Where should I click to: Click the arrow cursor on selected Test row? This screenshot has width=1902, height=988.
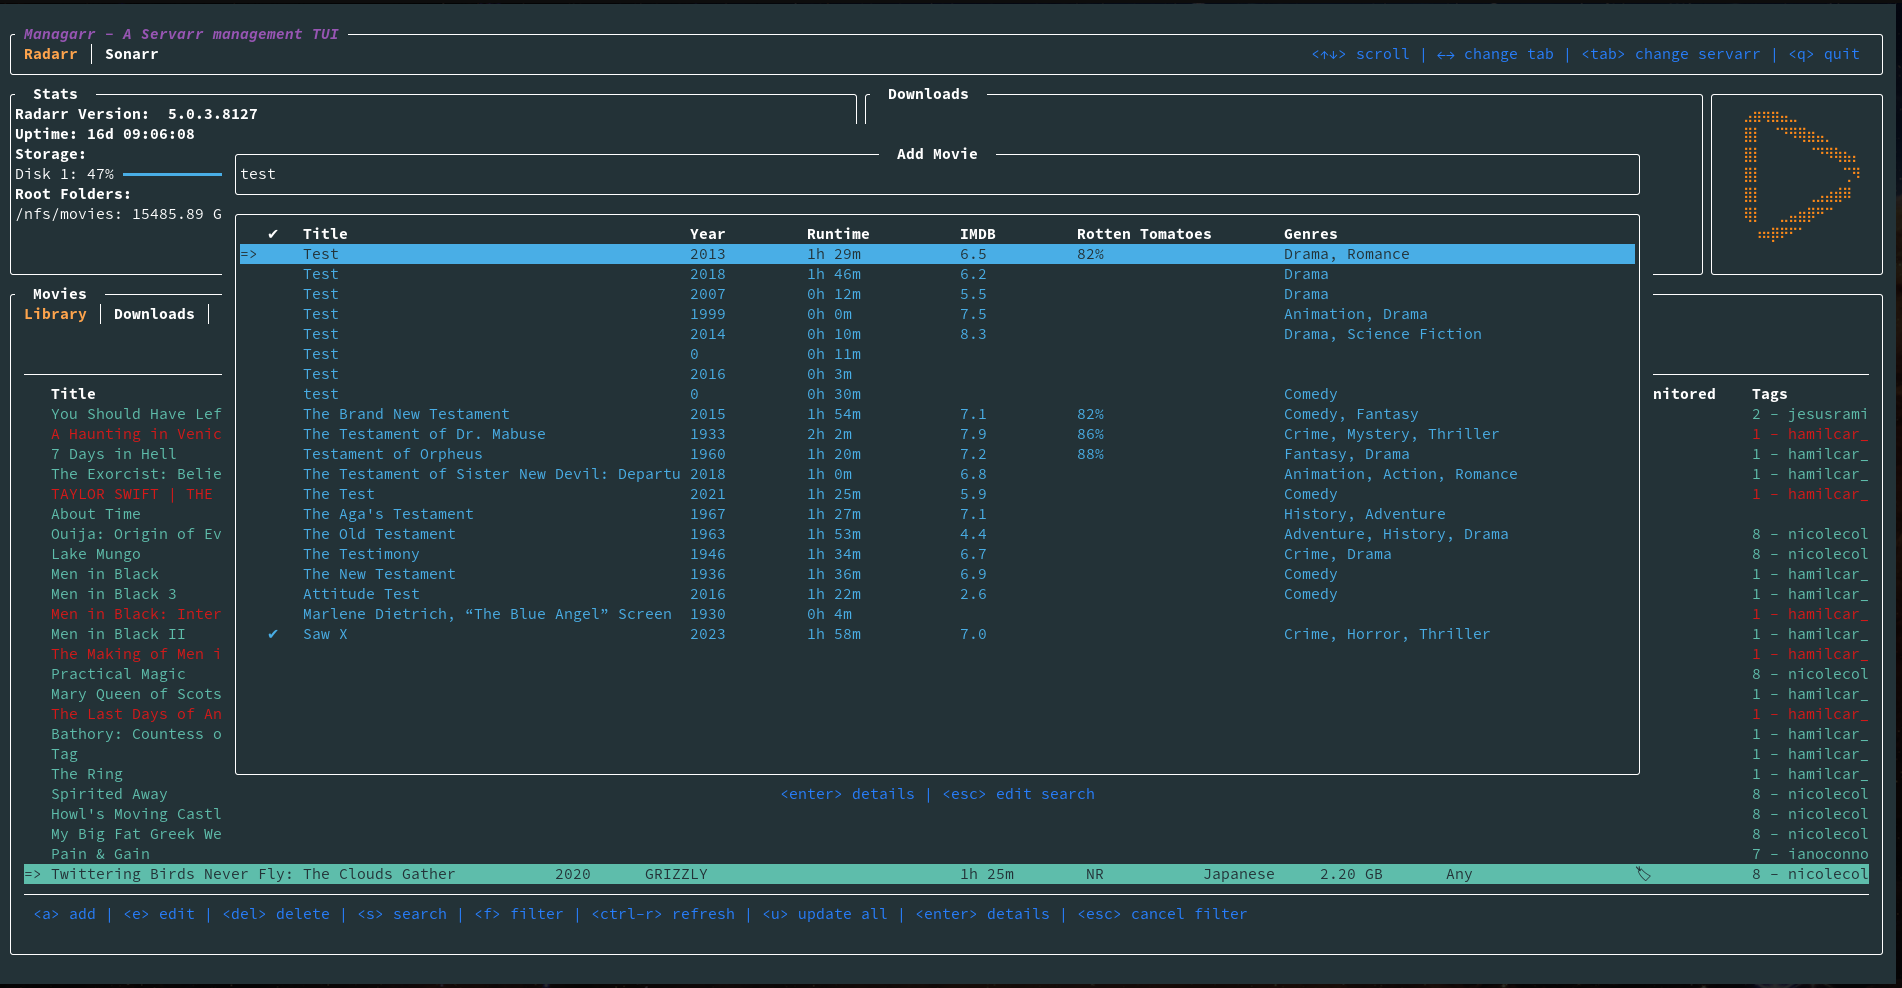click(x=249, y=254)
